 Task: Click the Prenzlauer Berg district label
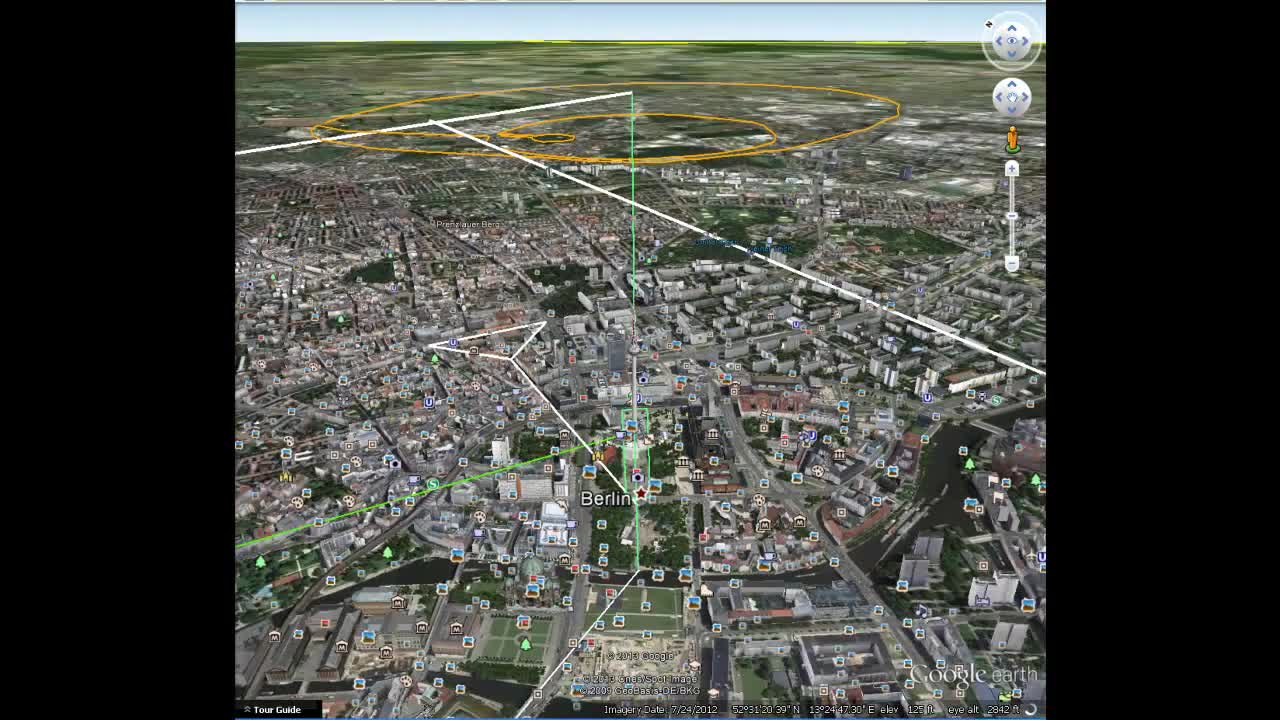tap(467, 224)
